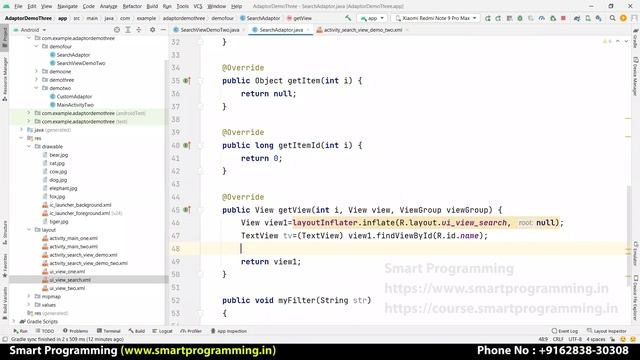Click getView breadcrumb in navigation bar
Image resolution: width=640 pixels, height=360 pixels.
pyautogui.click(x=299, y=18)
